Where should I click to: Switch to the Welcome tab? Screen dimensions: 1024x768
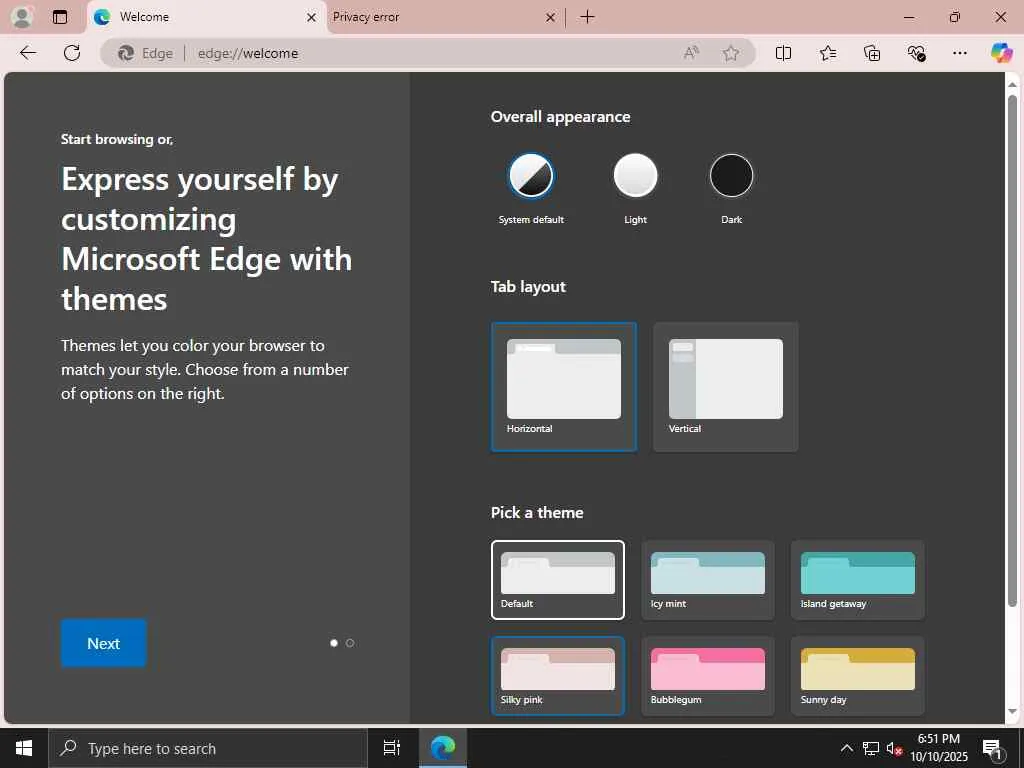(206, 18)
